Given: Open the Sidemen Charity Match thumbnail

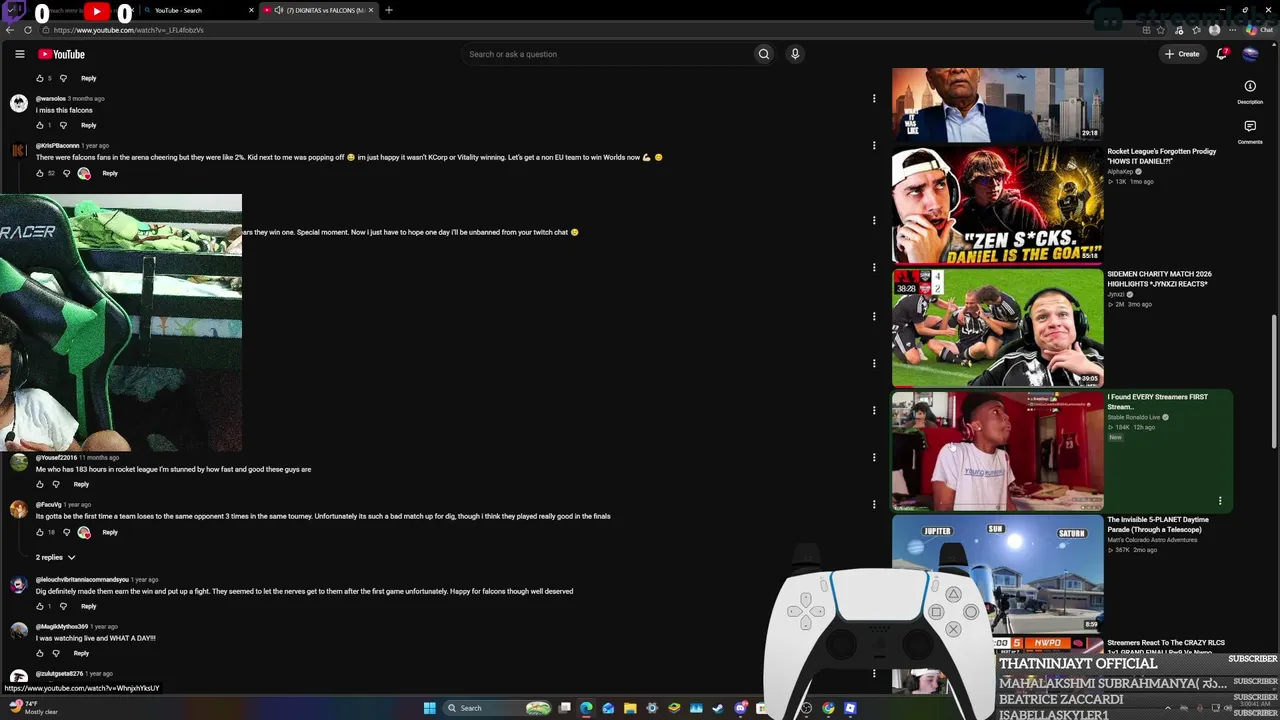Looking at the screenshot, I should 998,328.
